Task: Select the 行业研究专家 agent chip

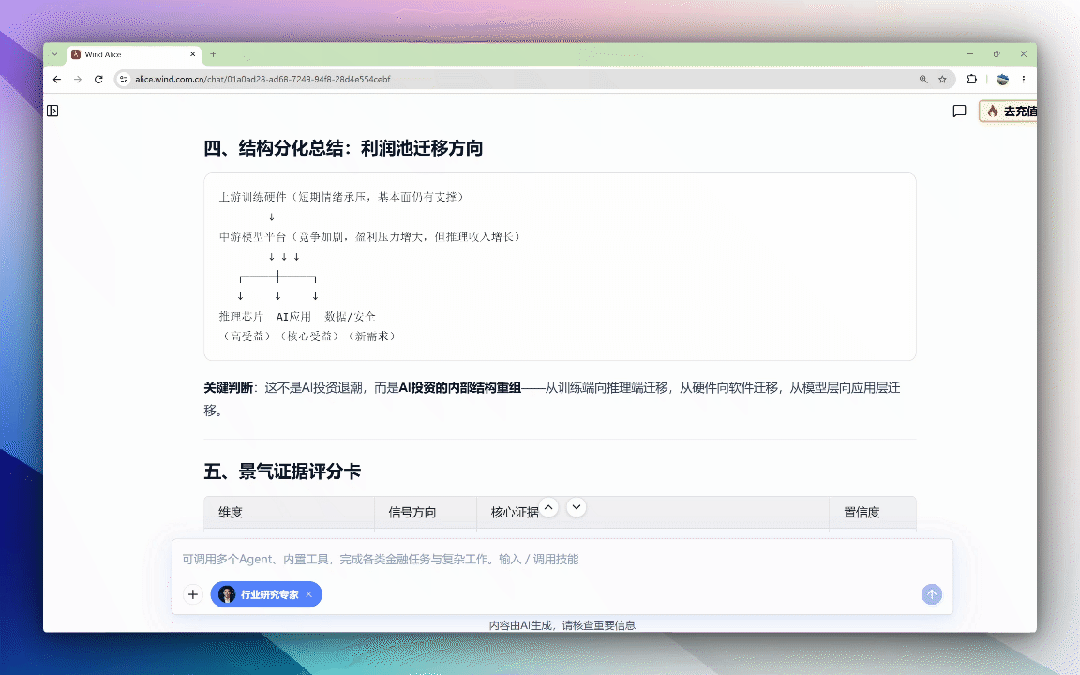Action: tap(266, 594)
